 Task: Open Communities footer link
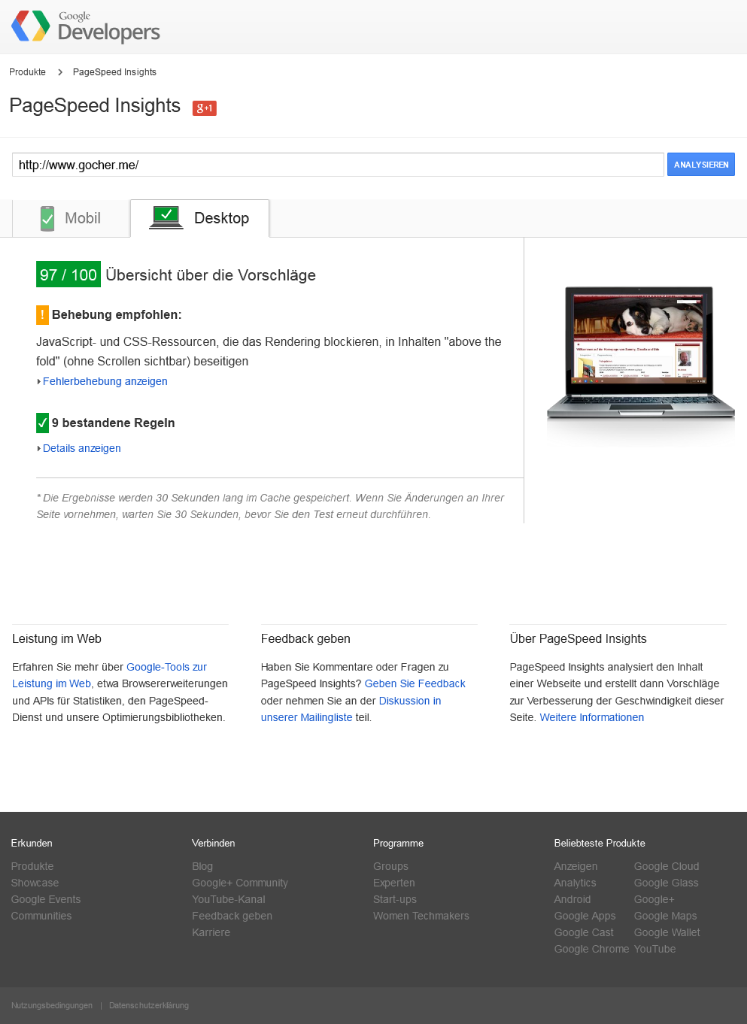[41, 916]
